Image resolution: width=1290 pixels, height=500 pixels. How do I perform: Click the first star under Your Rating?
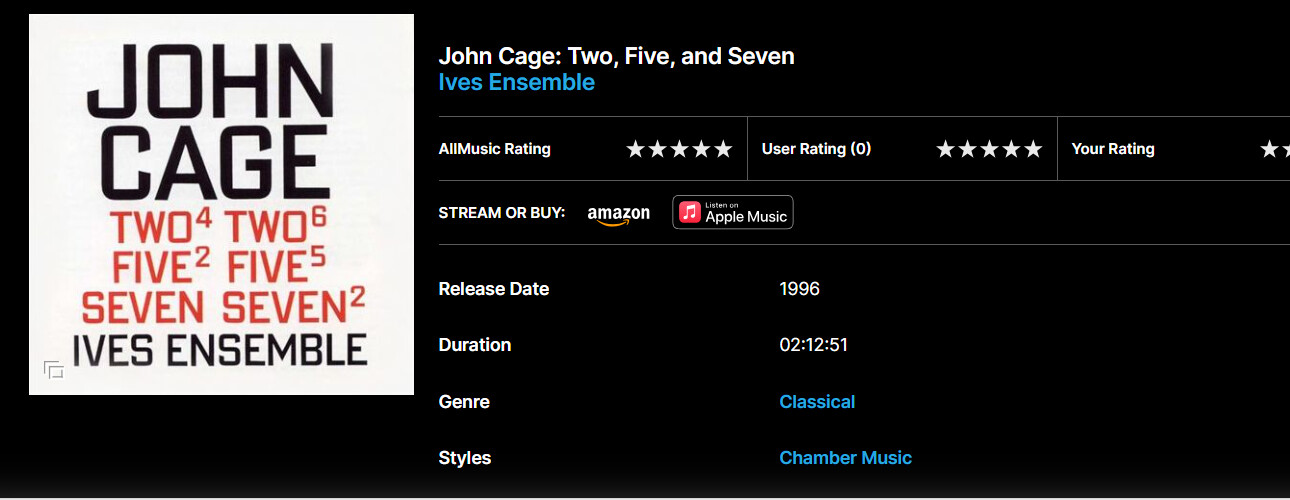click(1269, 149)
